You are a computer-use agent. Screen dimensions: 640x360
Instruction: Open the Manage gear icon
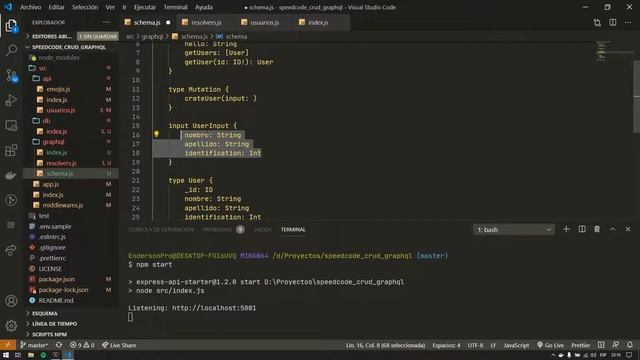coord(11,325)
